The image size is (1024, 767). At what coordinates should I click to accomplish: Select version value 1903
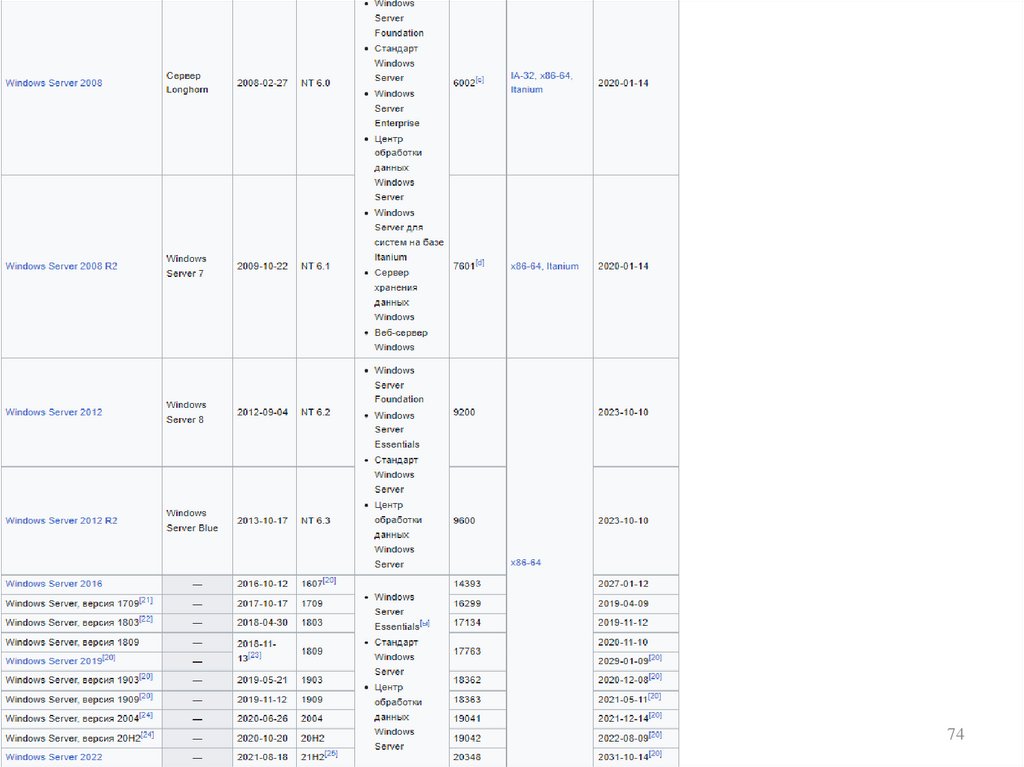[x=312, y=680]
